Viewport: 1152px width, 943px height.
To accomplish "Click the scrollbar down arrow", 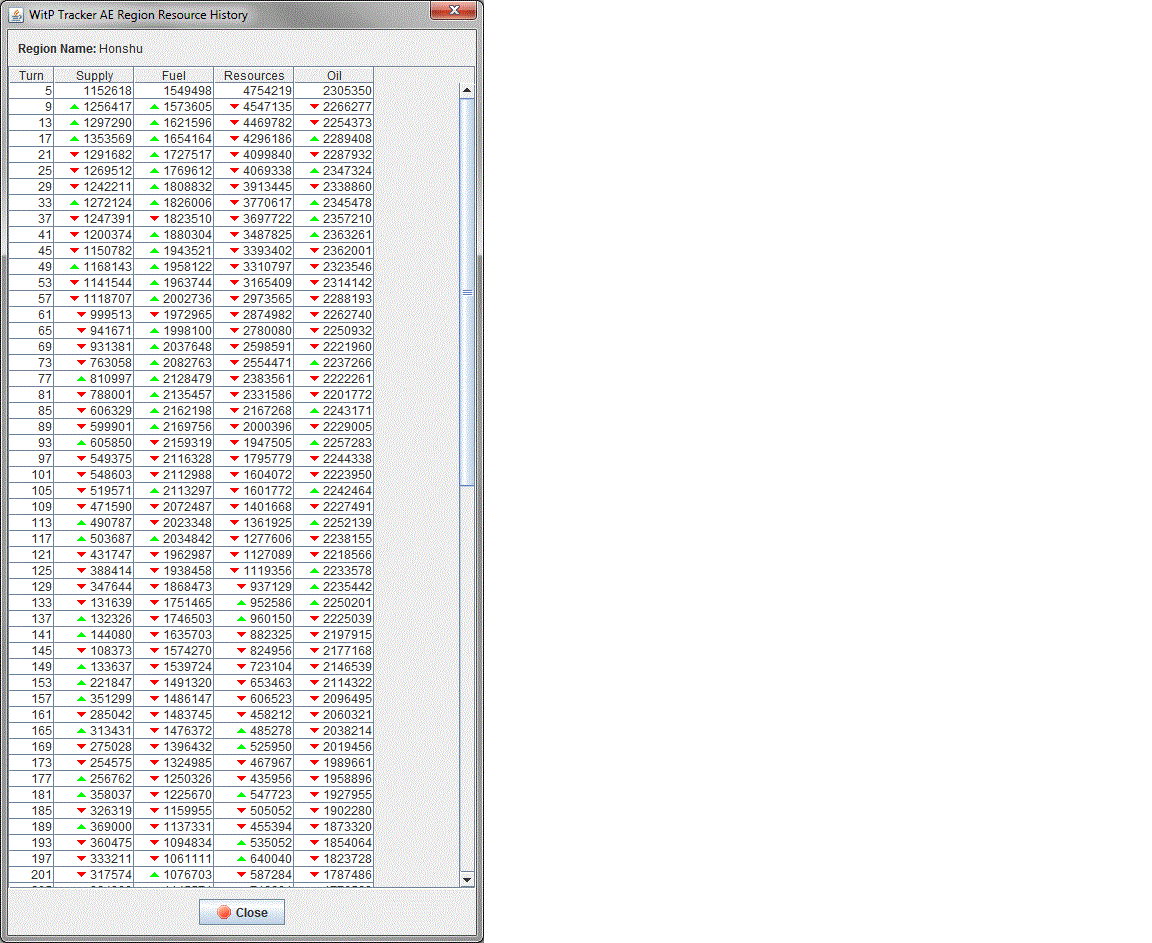I will [467, 879].
